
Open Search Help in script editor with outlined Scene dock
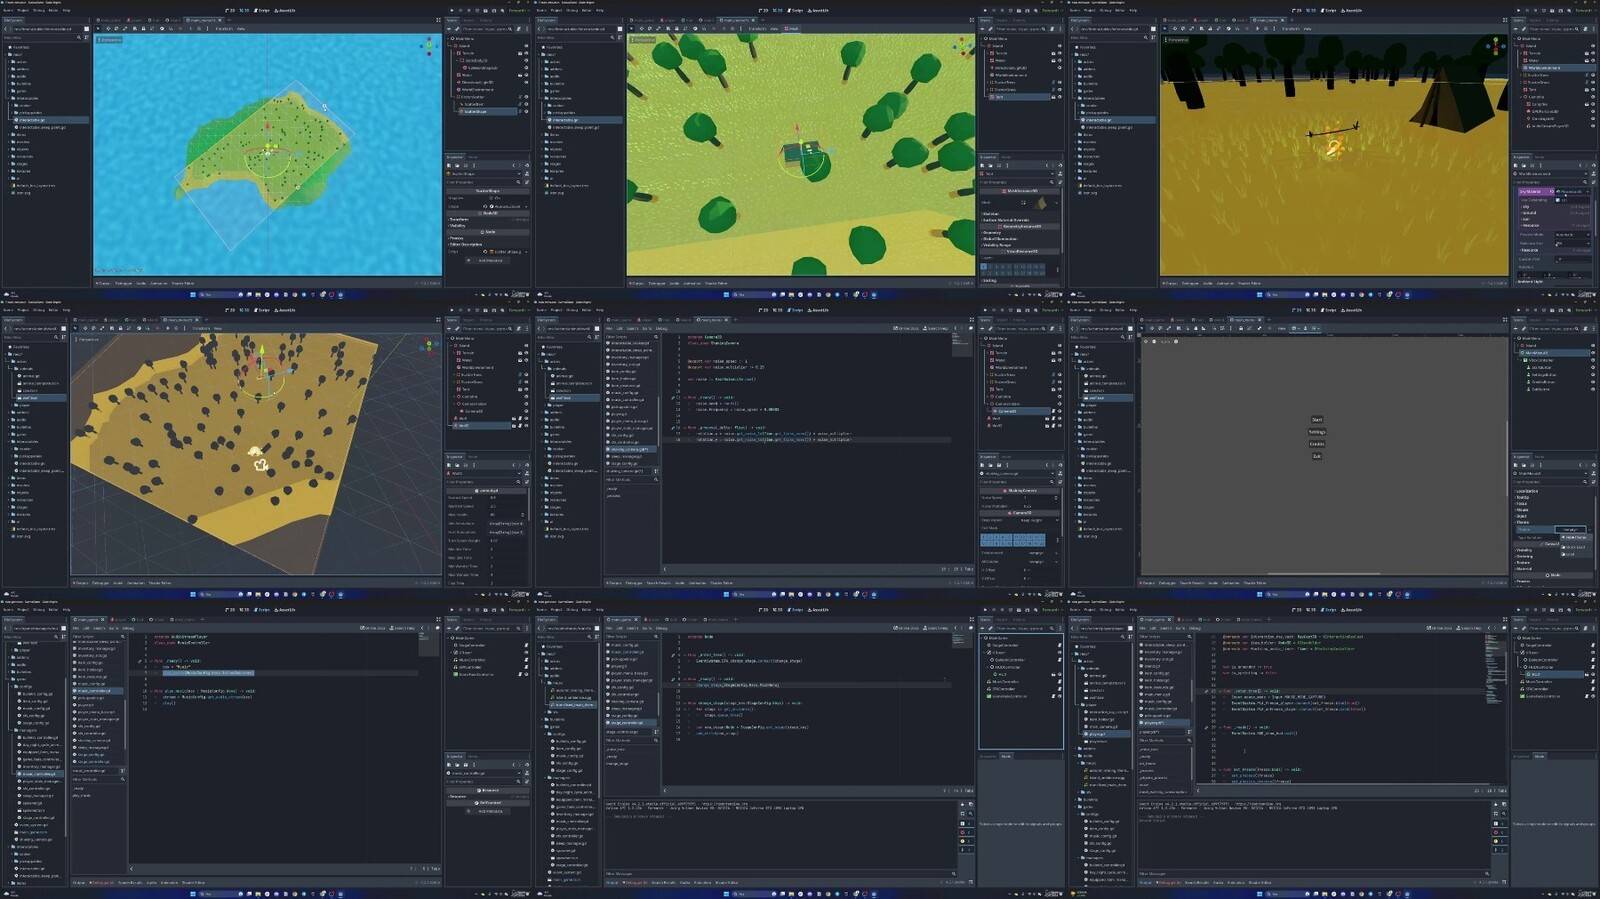936,628
